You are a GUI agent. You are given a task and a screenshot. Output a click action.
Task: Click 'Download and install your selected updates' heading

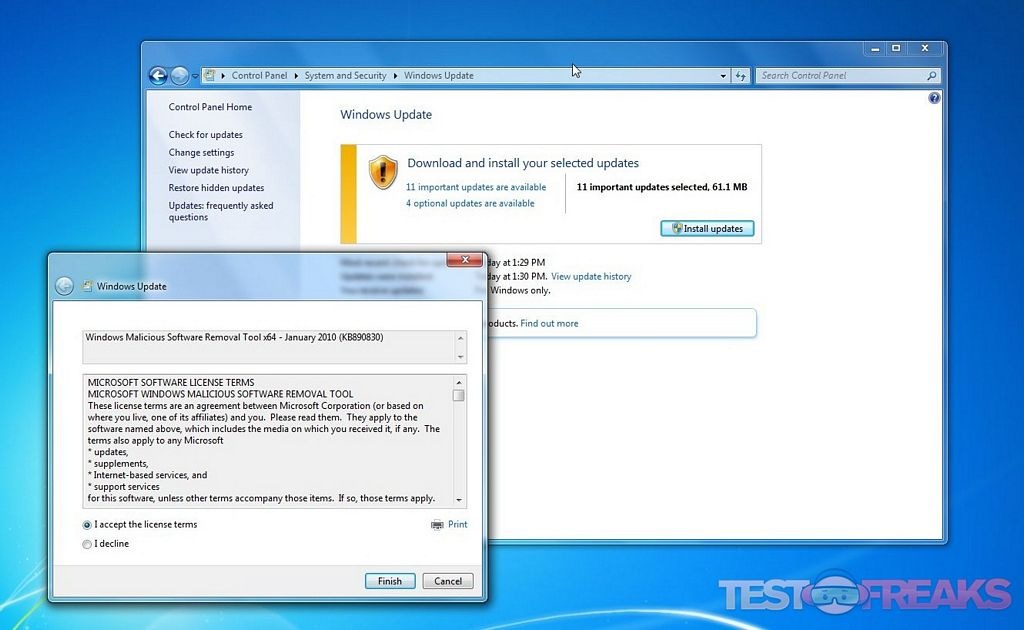click(x=523, y=163)
